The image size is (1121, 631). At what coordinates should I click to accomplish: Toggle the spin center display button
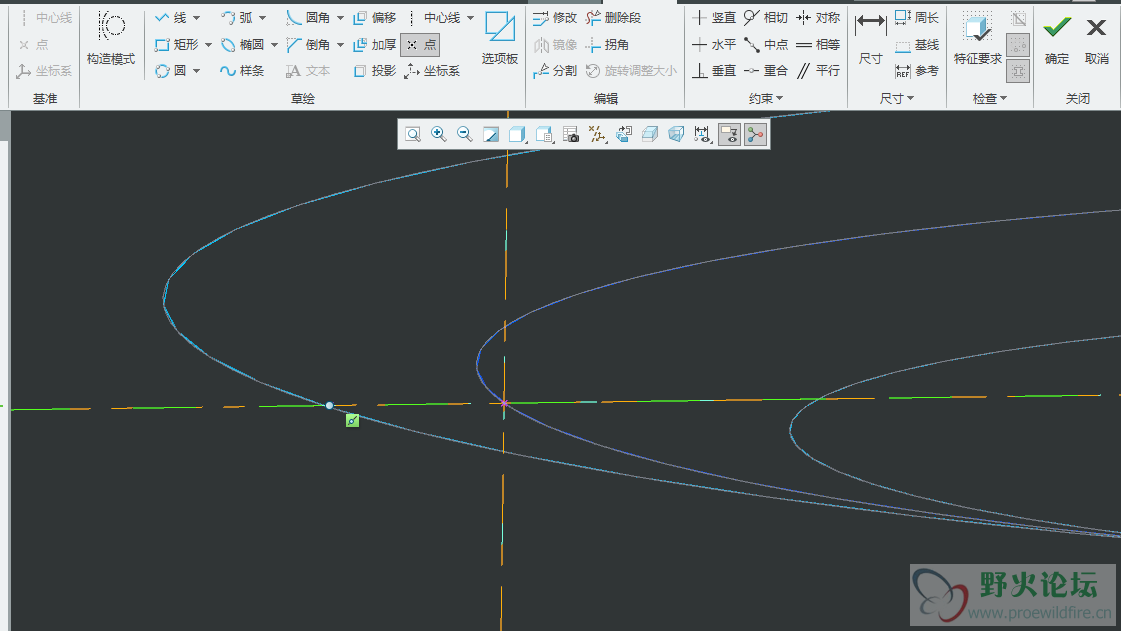755,134
